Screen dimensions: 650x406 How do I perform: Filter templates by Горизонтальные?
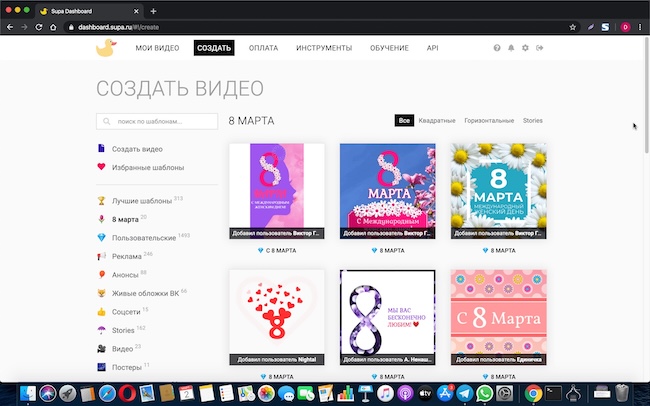pos(489,121)
